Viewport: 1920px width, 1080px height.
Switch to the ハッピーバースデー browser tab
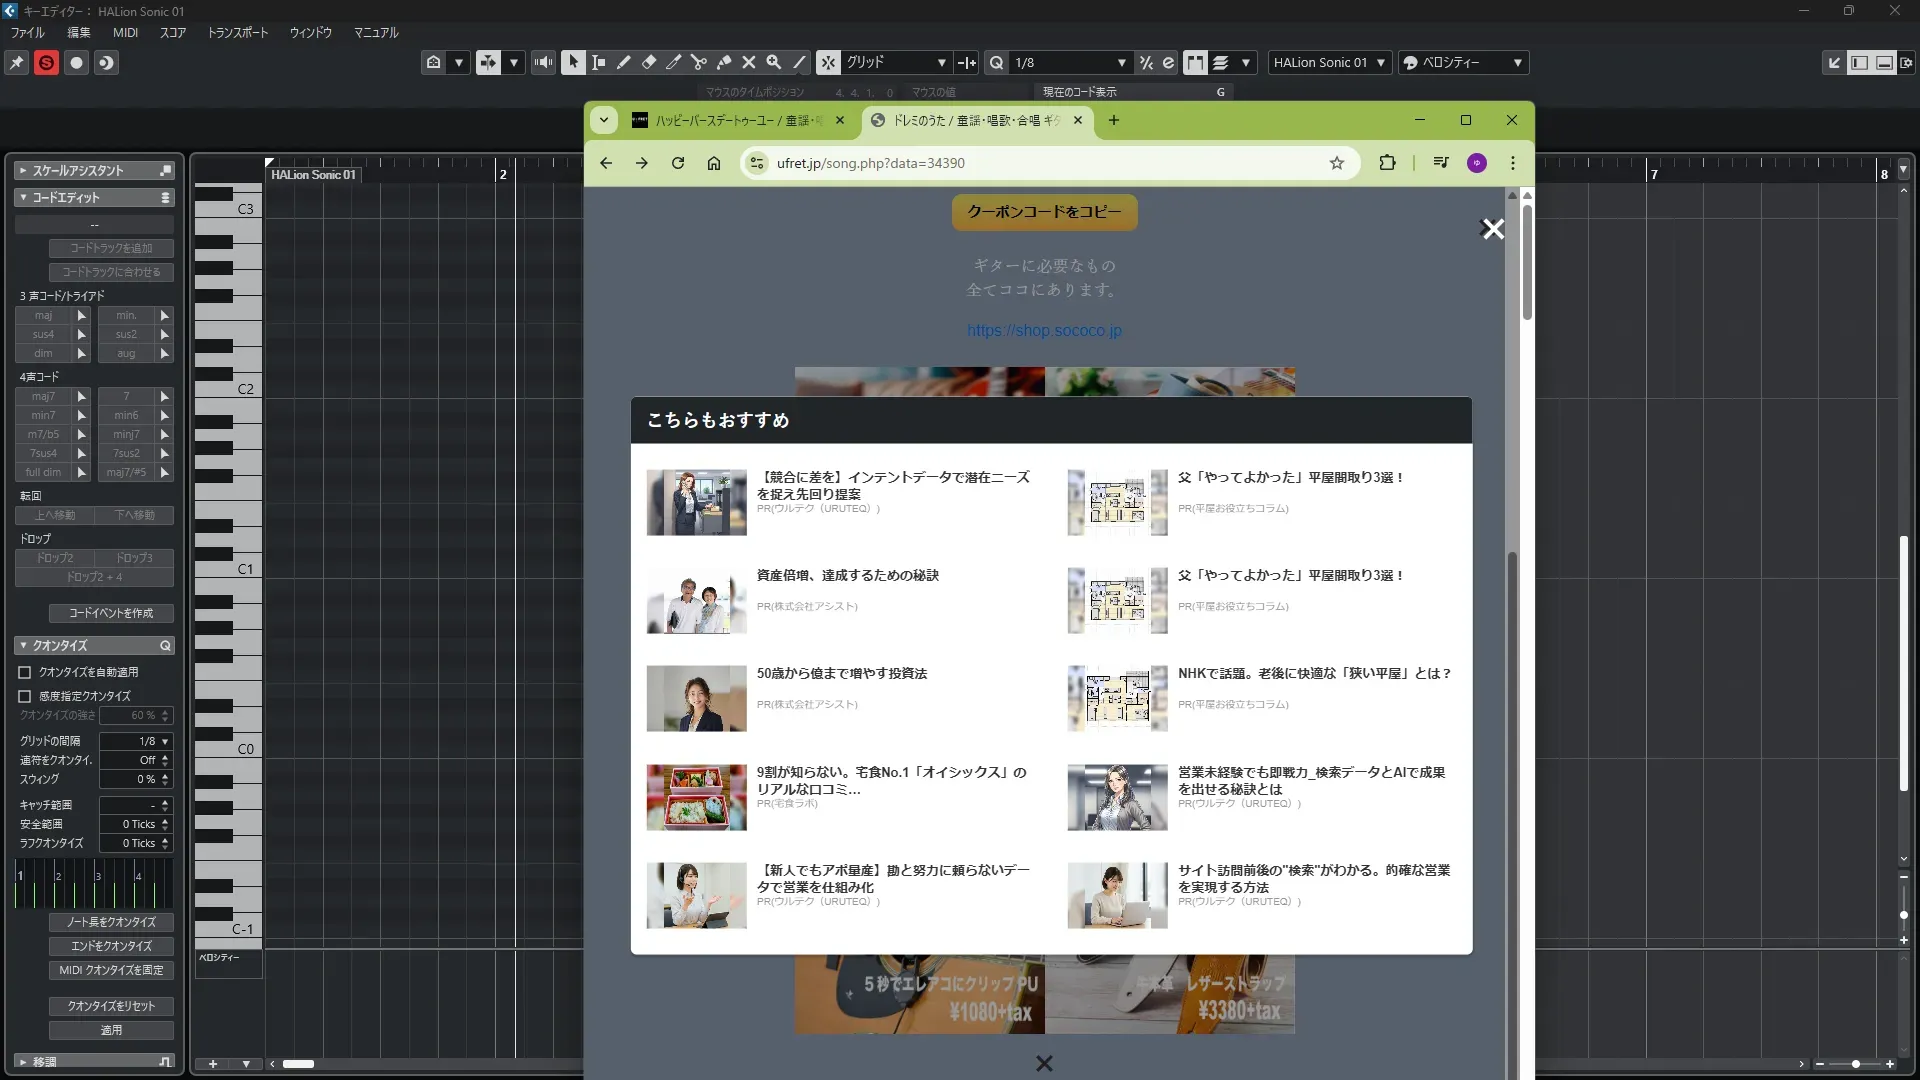point(737,120)
